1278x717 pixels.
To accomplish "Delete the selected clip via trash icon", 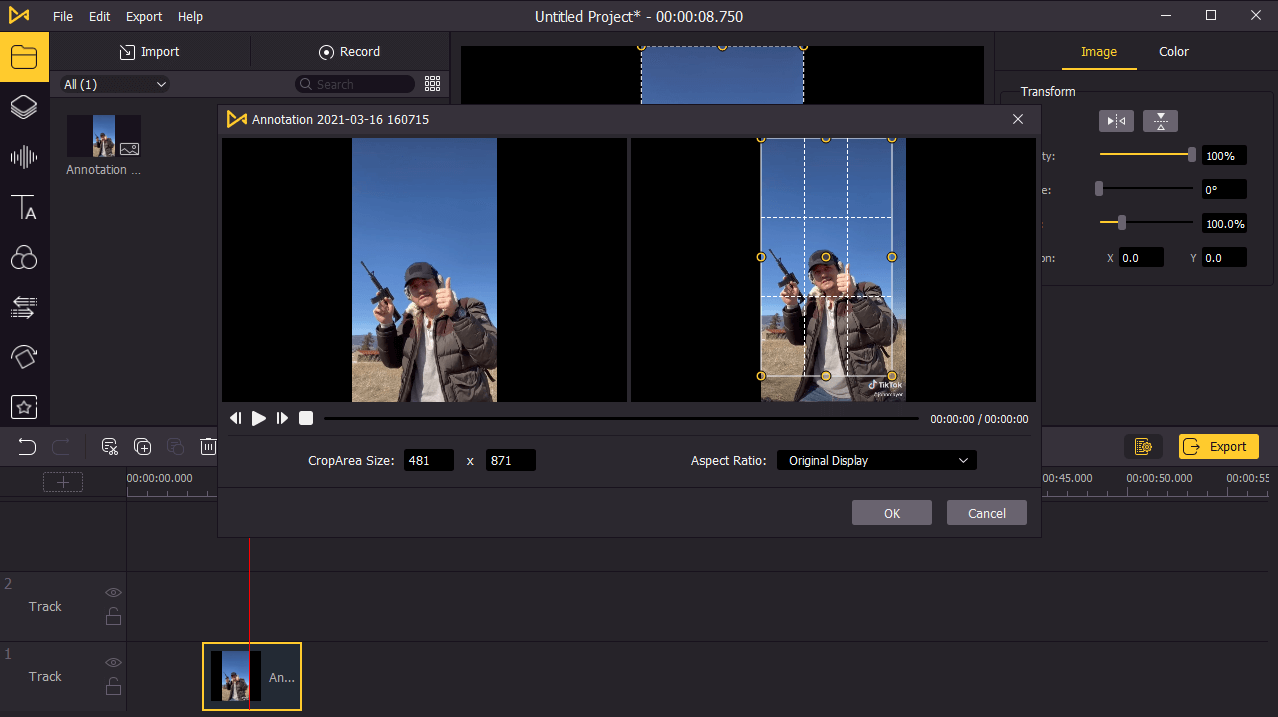I will [x=208, y=447].
